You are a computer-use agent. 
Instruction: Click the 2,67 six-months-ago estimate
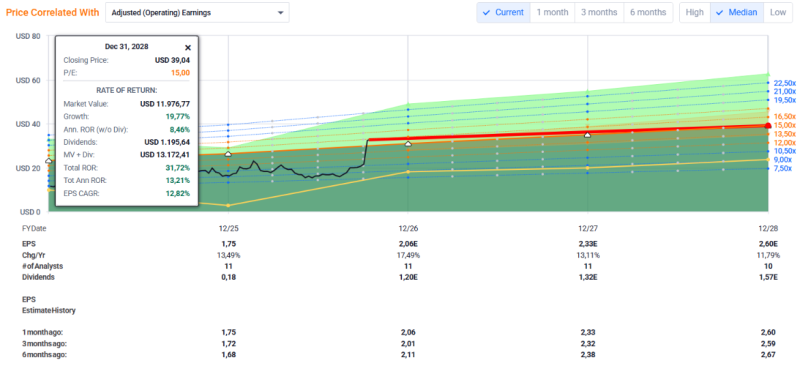tap(768, 355)
